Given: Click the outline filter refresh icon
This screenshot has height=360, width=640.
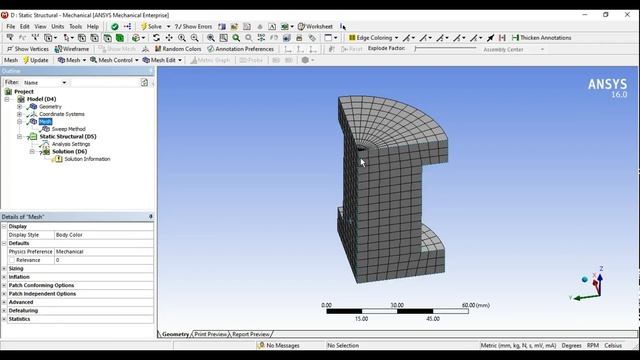Looking at the screenshot, I should pyautogui.click(x=144, y=82).
